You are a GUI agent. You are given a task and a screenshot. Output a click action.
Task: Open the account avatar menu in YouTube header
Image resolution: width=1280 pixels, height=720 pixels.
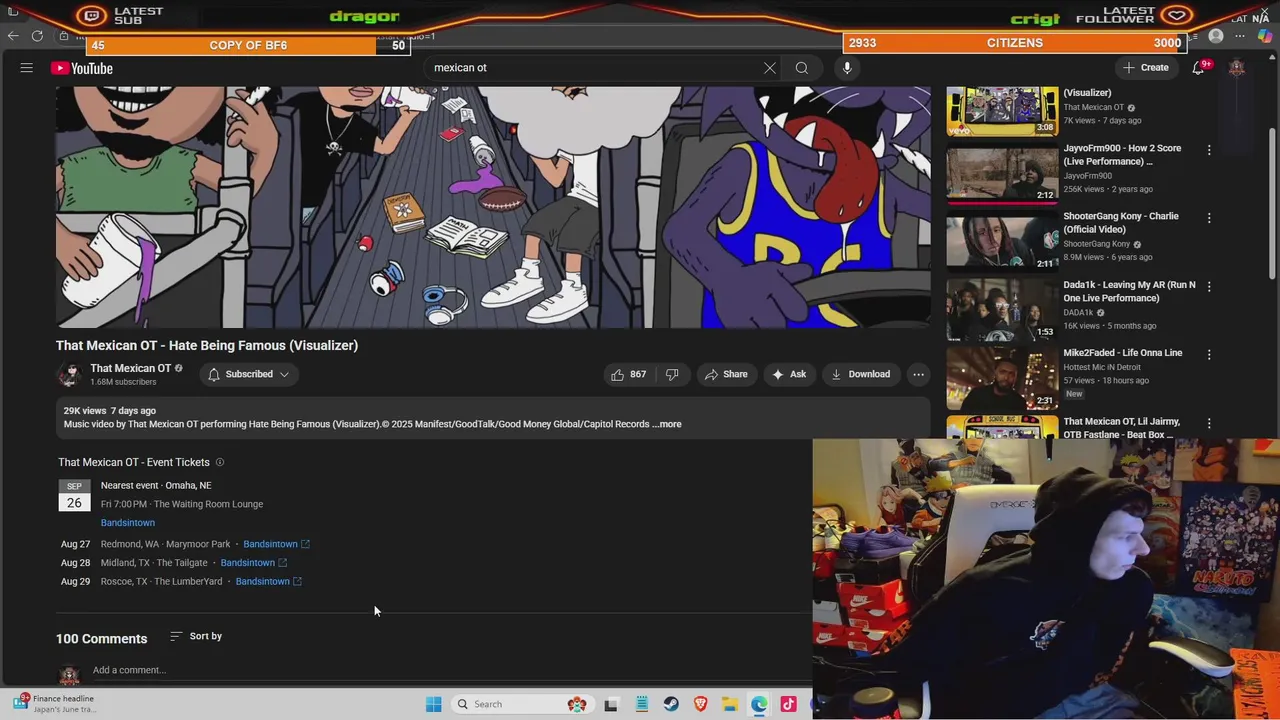coord(1237,68)
